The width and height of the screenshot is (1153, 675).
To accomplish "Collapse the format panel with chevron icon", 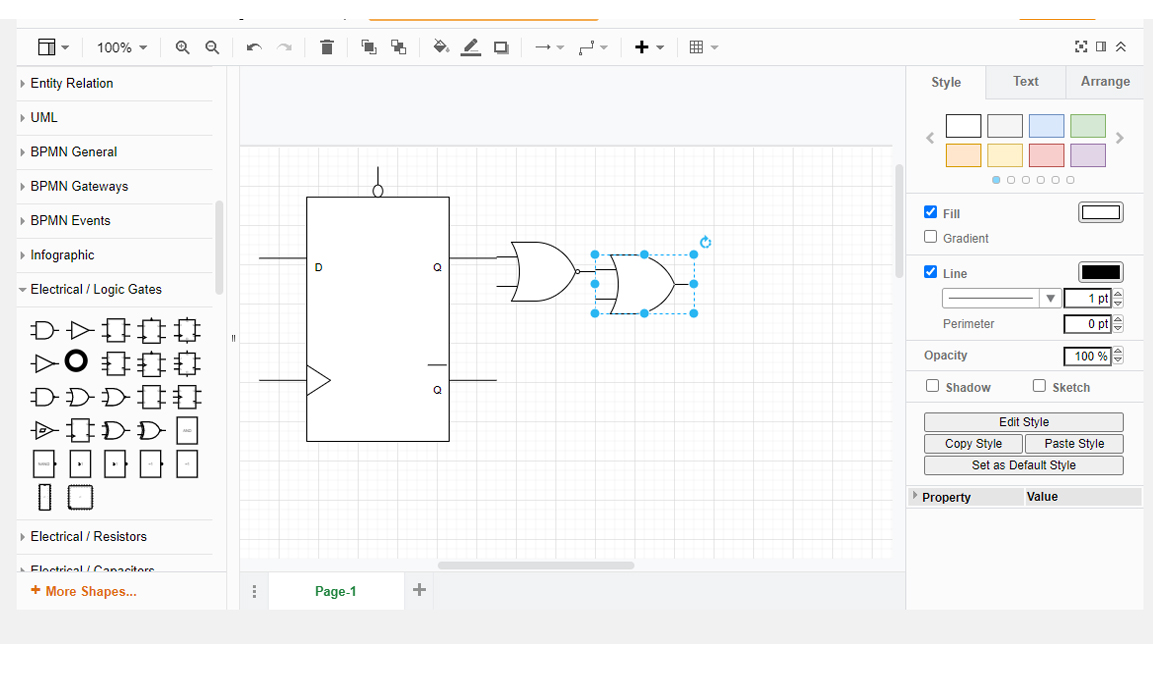I will point(1120,47).
